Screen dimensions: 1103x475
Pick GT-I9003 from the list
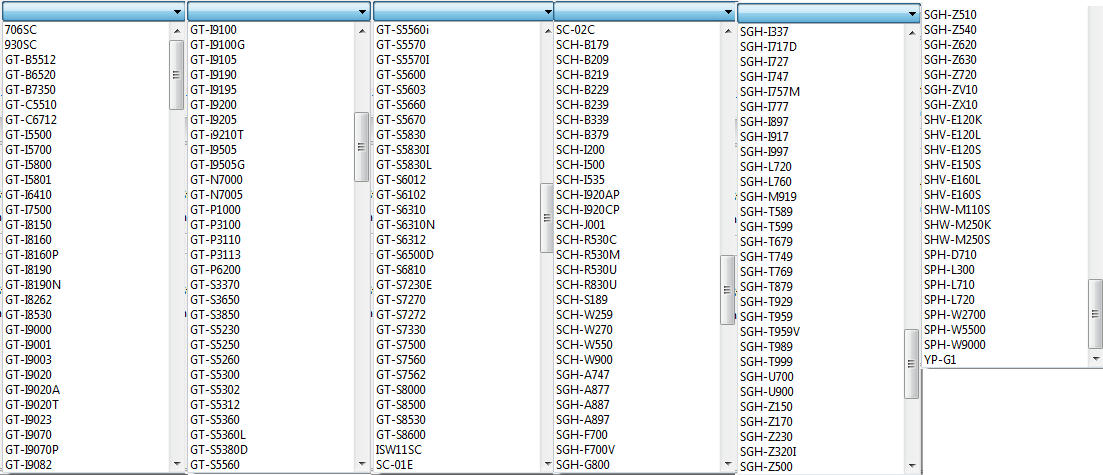point(28,360)
